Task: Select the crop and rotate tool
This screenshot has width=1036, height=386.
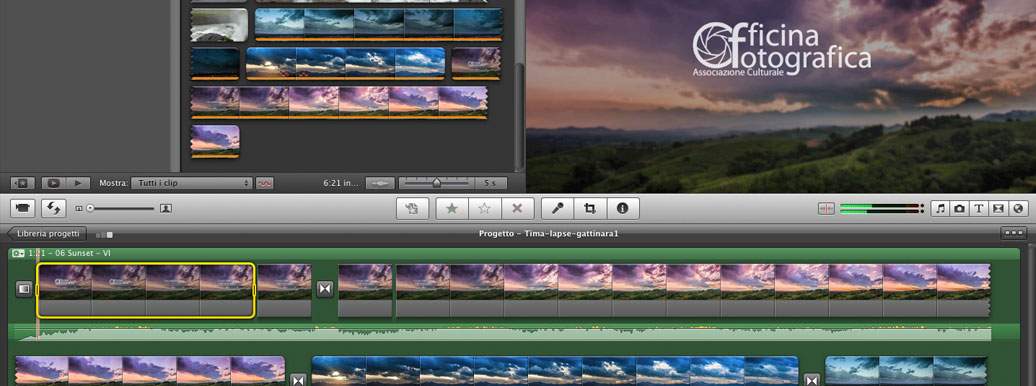Action: 590,209
